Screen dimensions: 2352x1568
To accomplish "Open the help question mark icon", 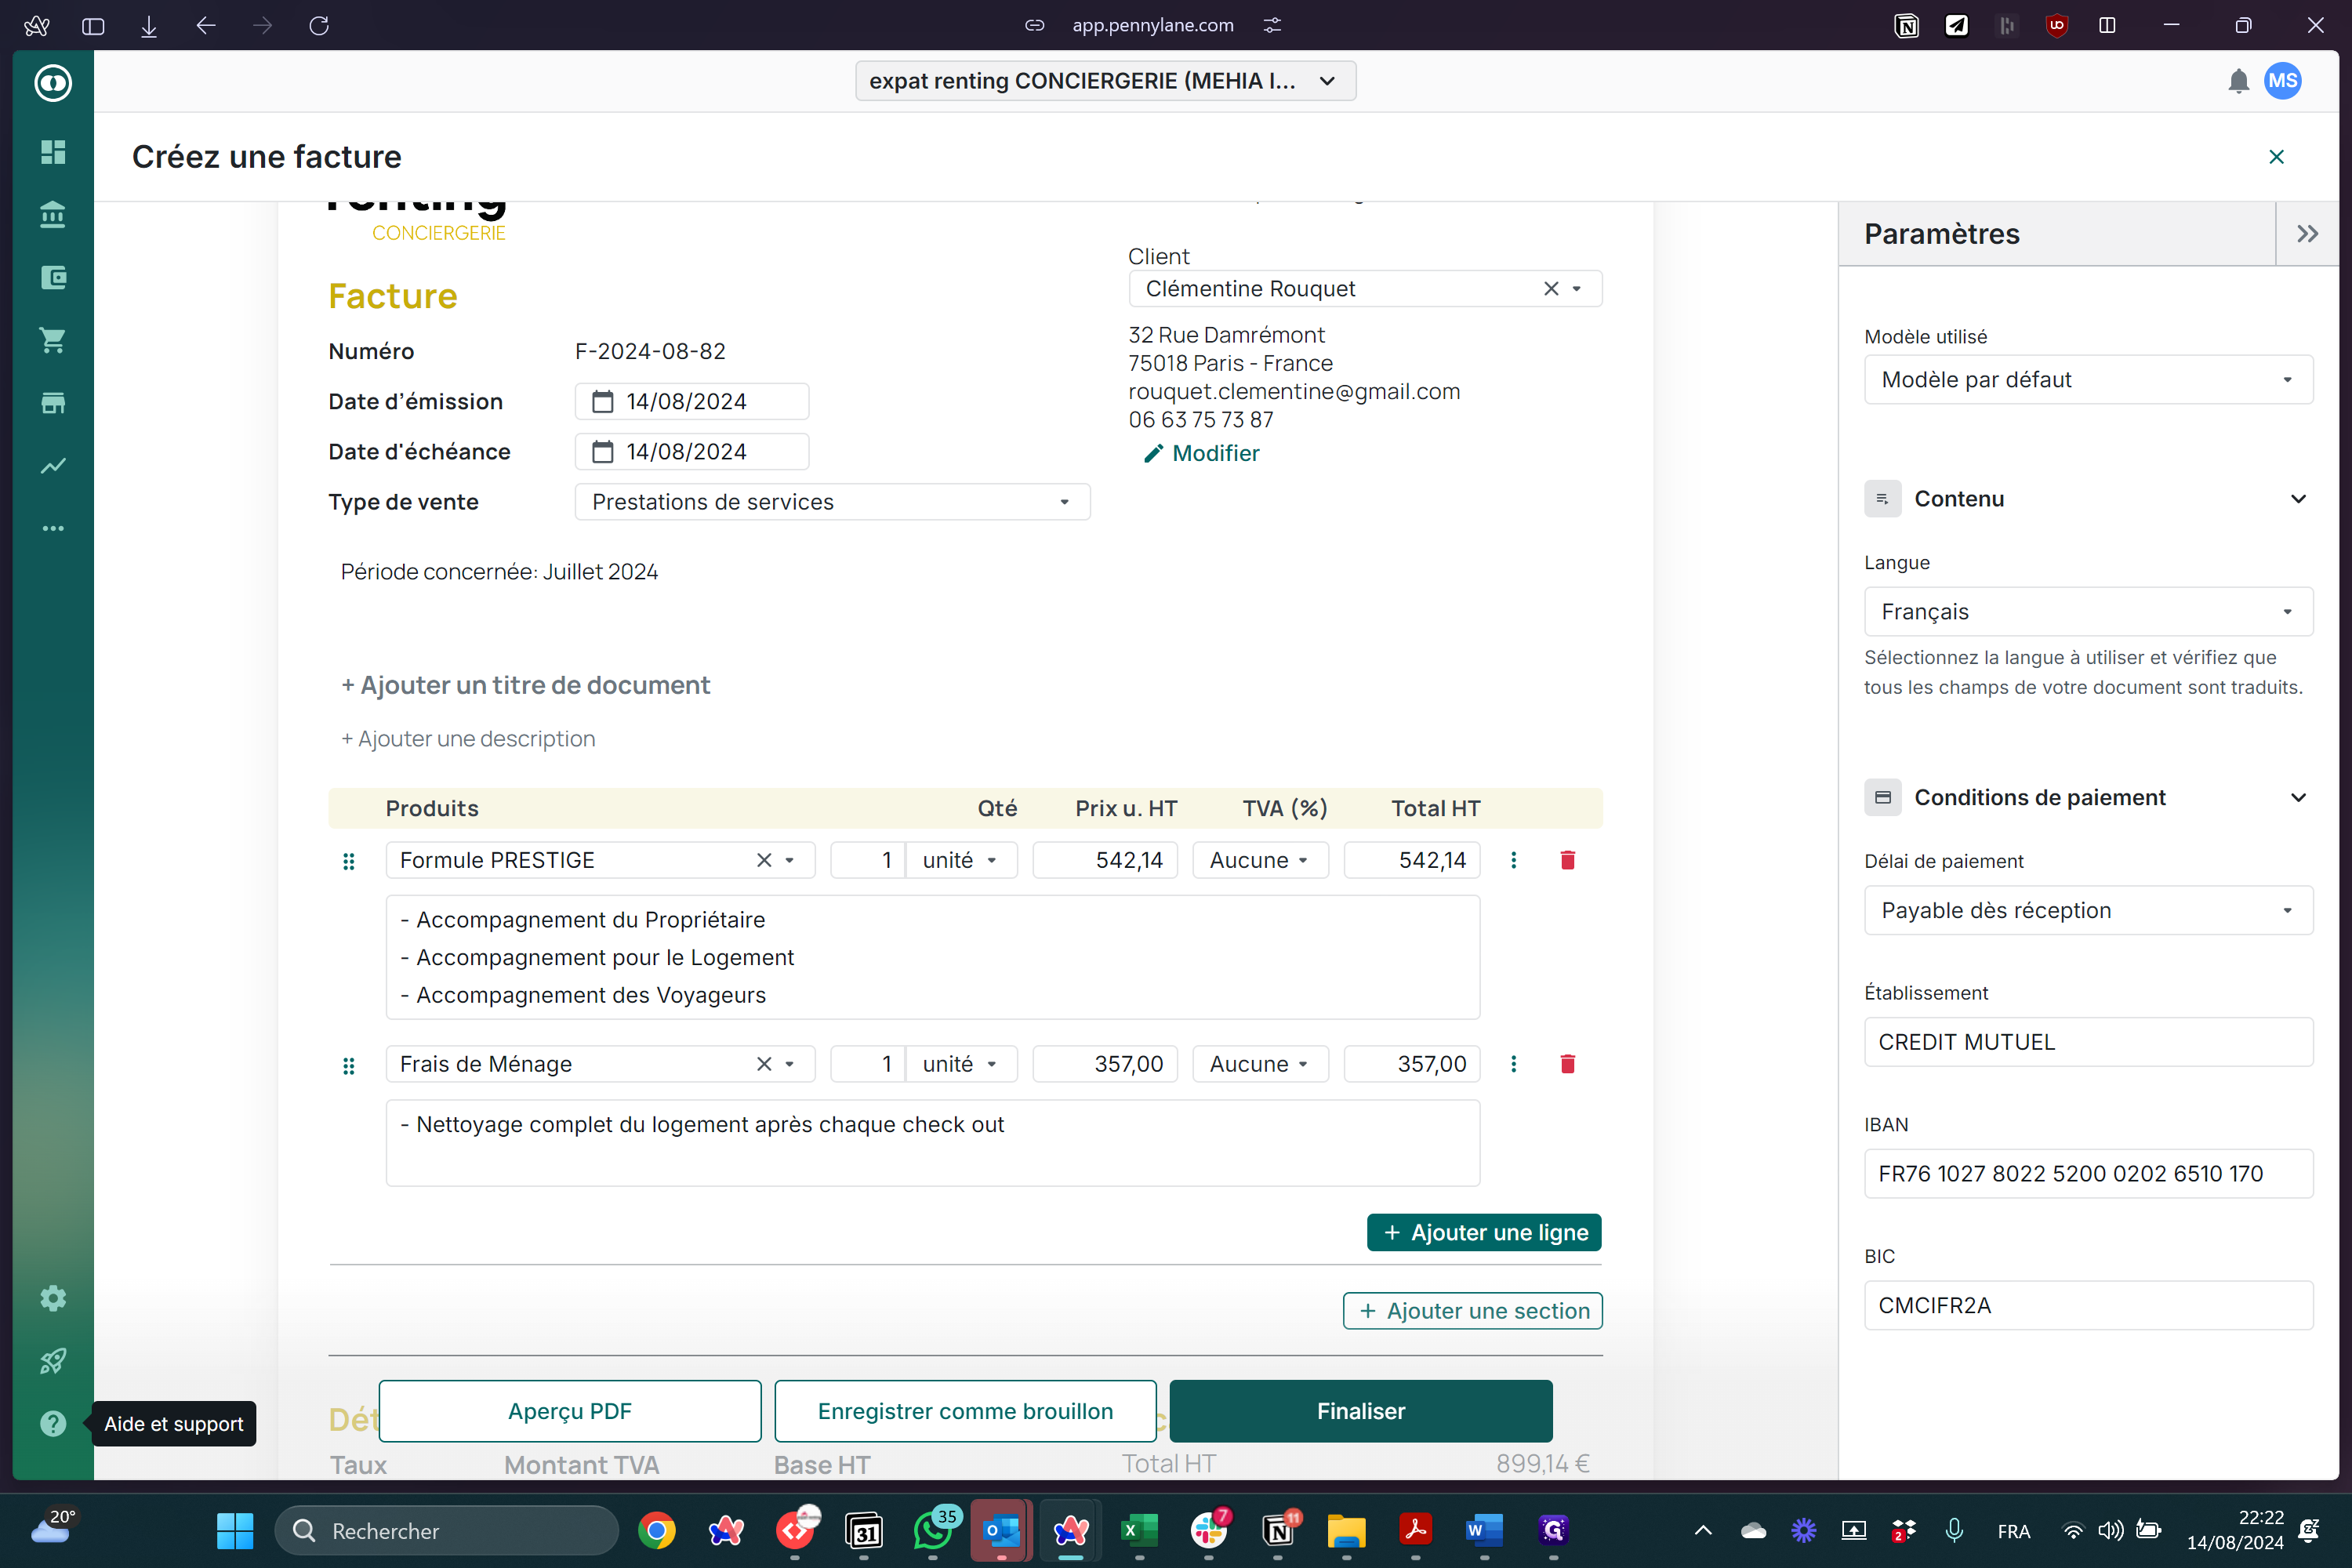I will pos(53,1424).
